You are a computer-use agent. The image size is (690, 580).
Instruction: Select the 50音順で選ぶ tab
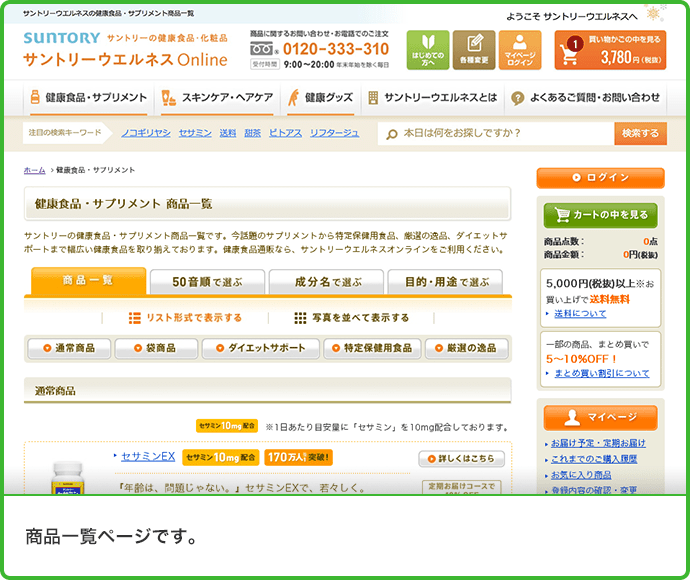coord(207,282)
